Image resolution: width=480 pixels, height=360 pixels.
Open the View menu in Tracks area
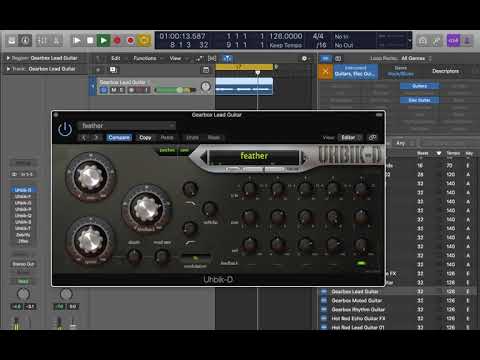tap(175, 58)
